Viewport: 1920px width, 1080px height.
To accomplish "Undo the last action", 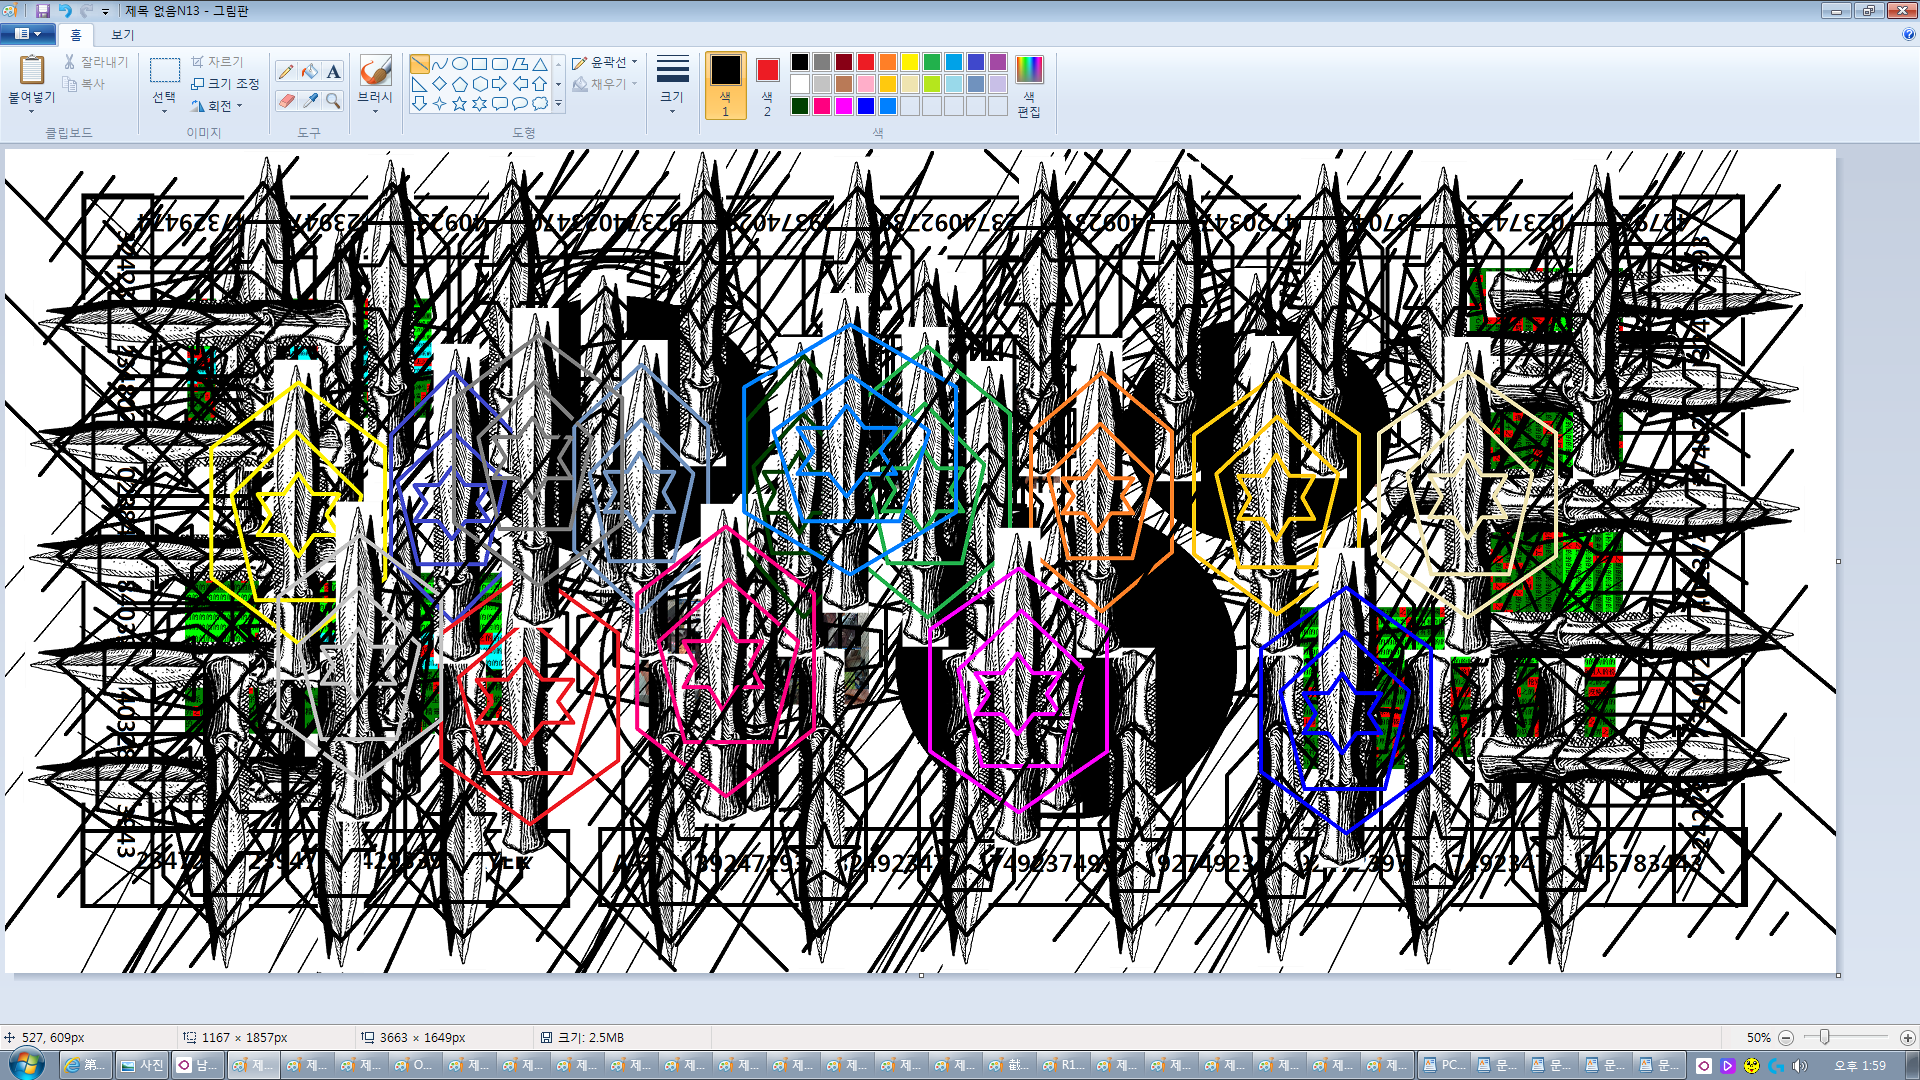I will coord(65,10).
